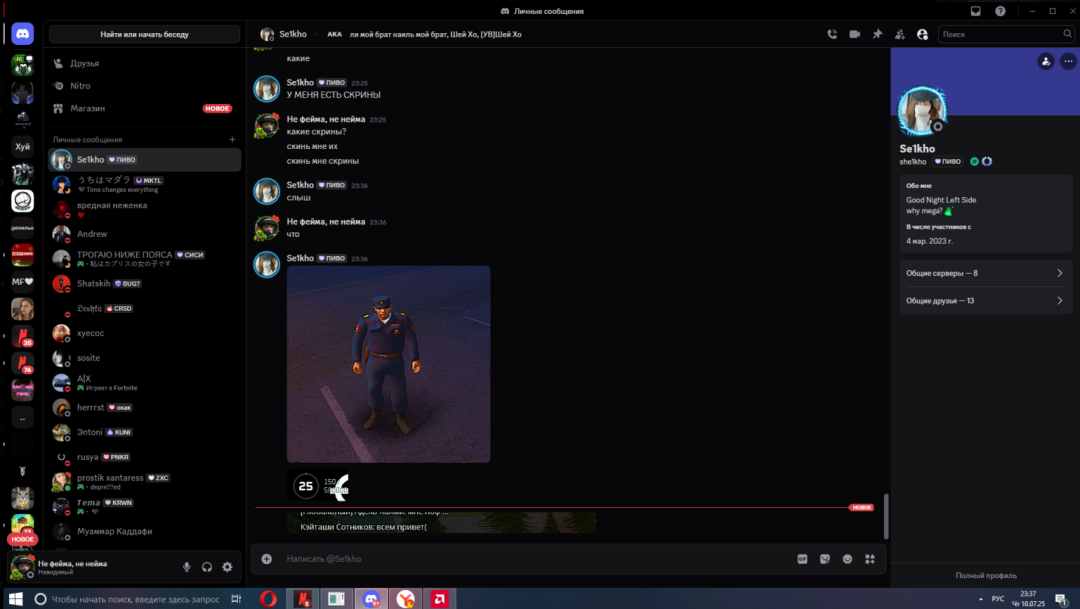1080x609 pixels.
Task: Toggle headphones deafen
Action: (x=207, y=567)
